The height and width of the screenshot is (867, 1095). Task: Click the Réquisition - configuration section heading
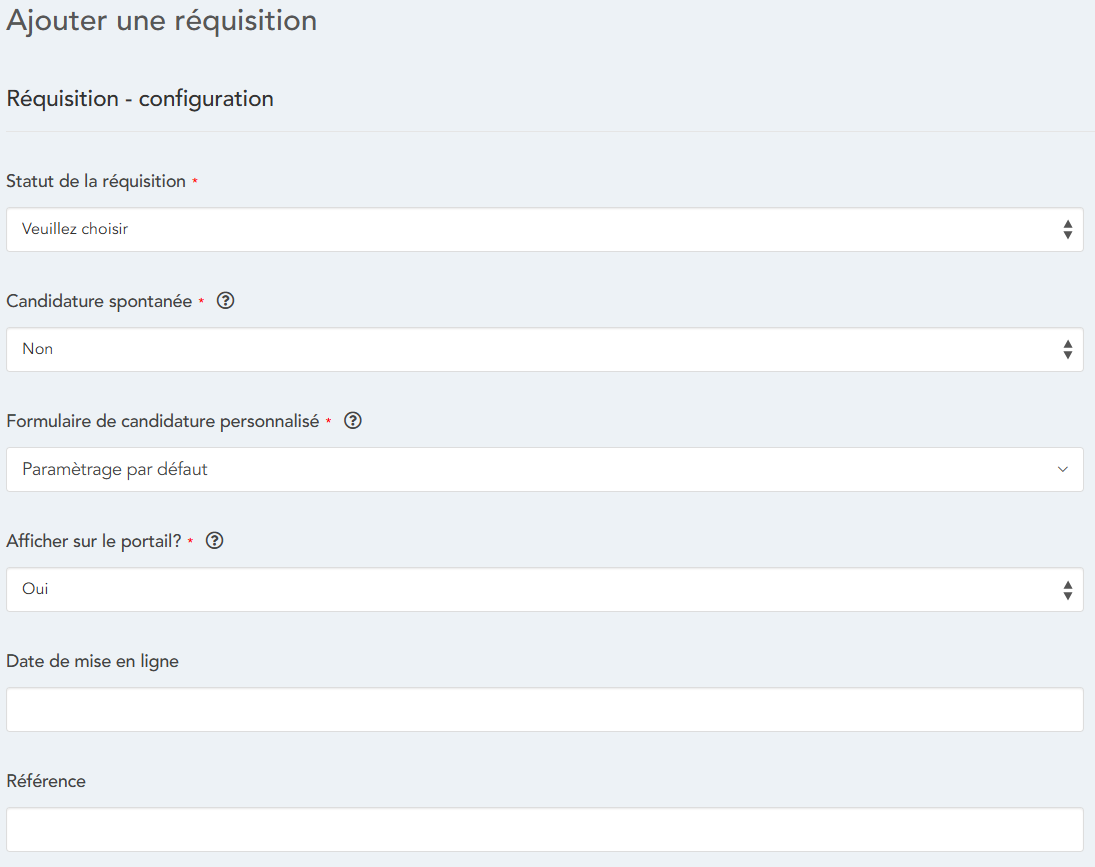(140, 99)
